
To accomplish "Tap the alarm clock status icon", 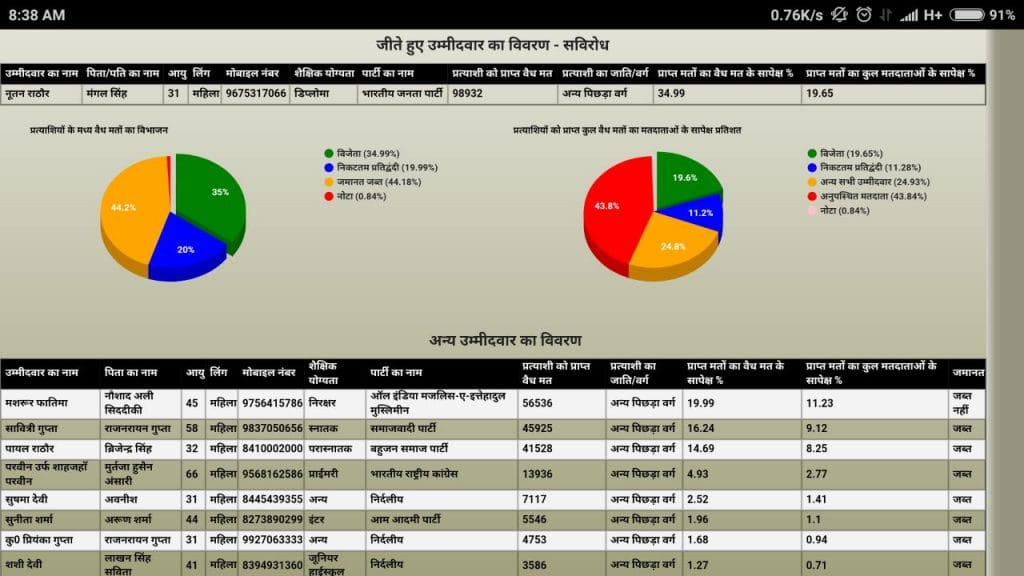I will tap(863, 15).
